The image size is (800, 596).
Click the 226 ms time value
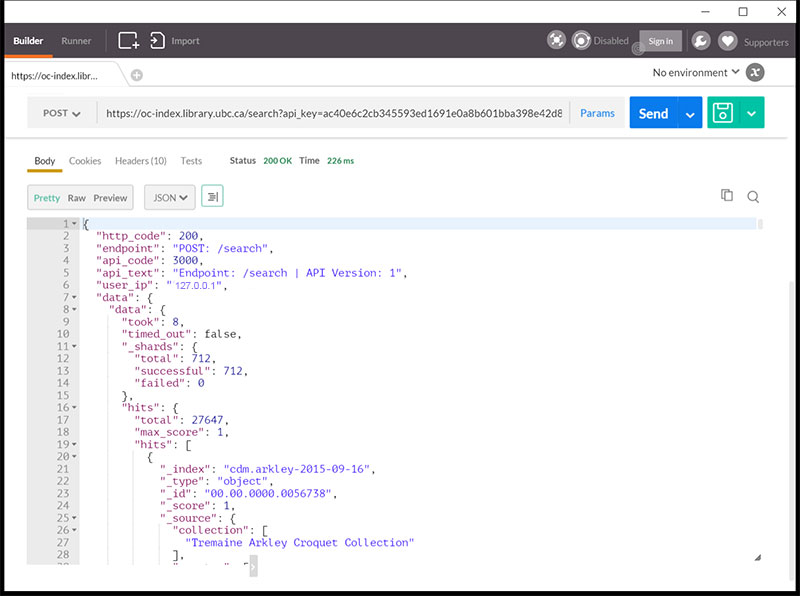click(x=340, y=161)
